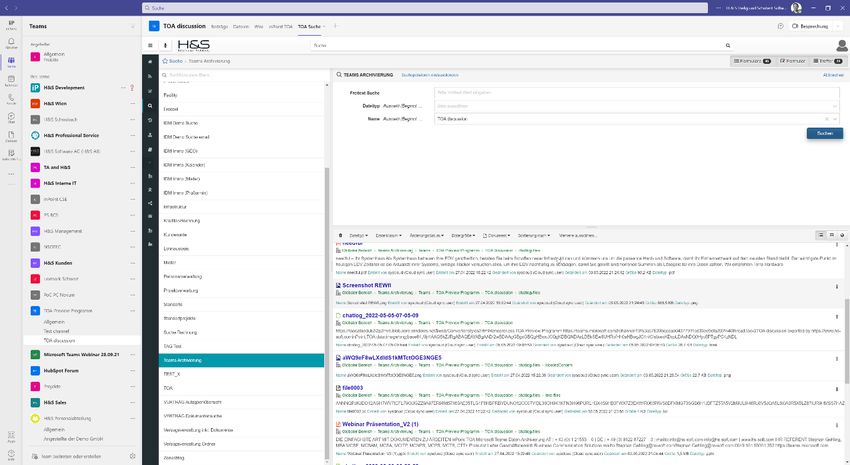Open the Activity bell in Teams rail
The image size is (850, 465).
tap(11, 42)
